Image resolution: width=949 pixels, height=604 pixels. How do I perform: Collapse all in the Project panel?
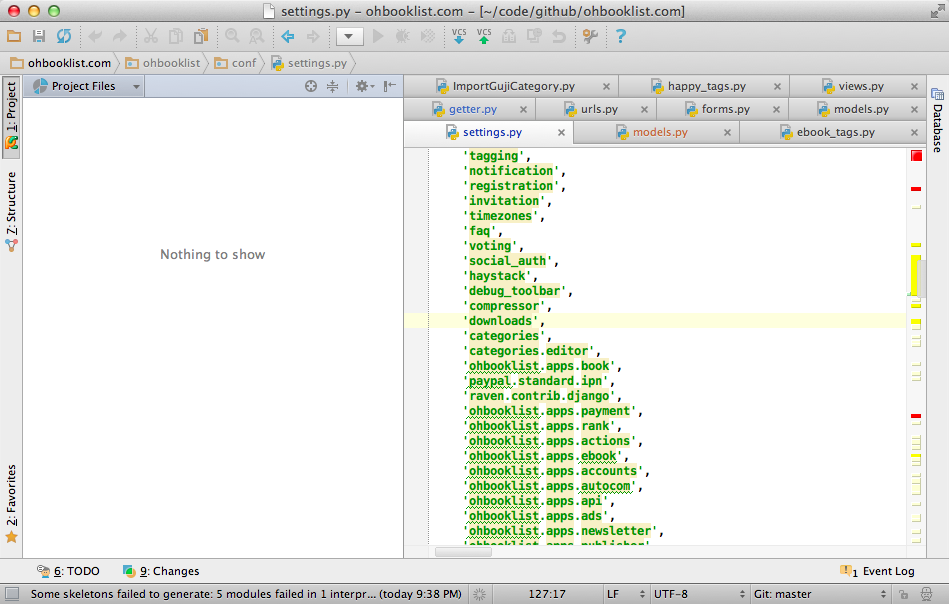332,86
